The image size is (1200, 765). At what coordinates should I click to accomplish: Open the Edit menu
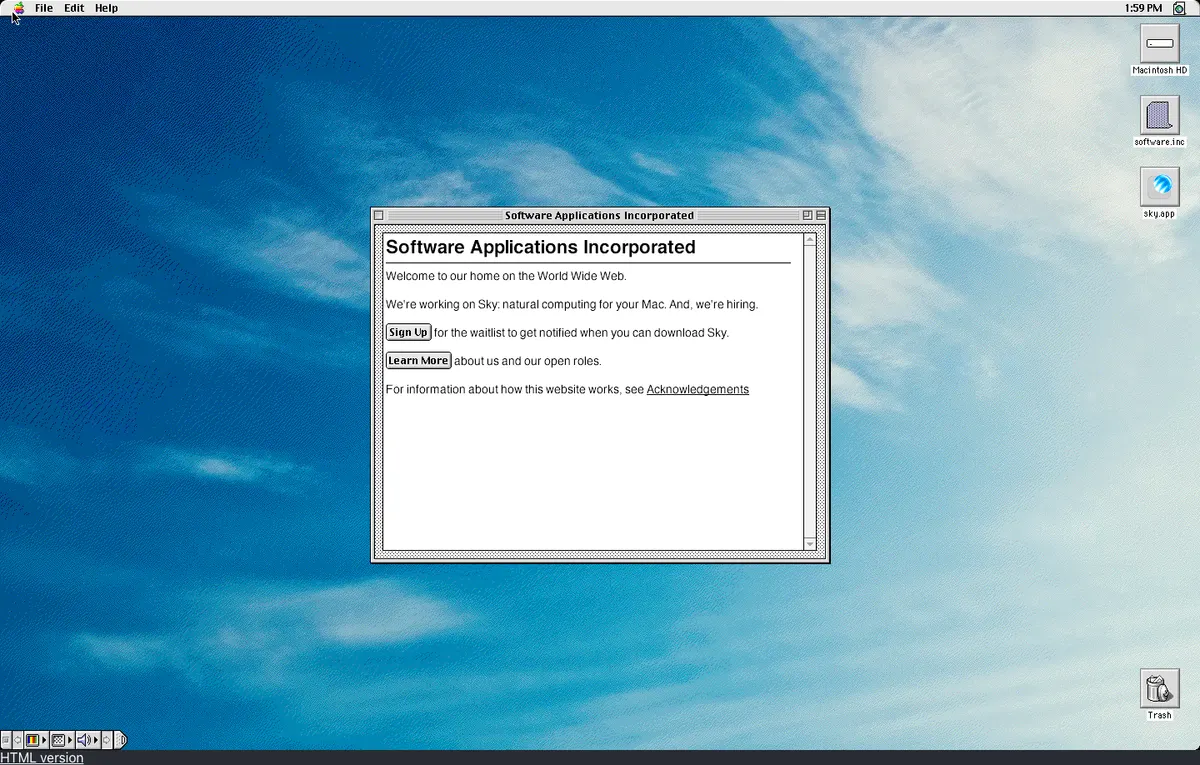click(x=74, y=8)
